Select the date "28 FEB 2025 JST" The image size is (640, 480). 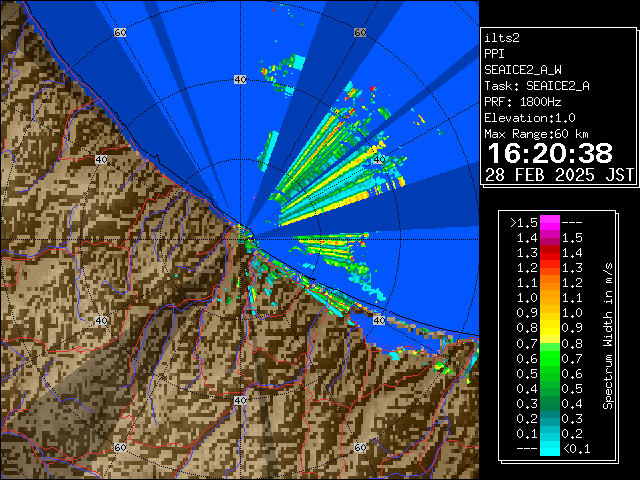tap(560, 175)
